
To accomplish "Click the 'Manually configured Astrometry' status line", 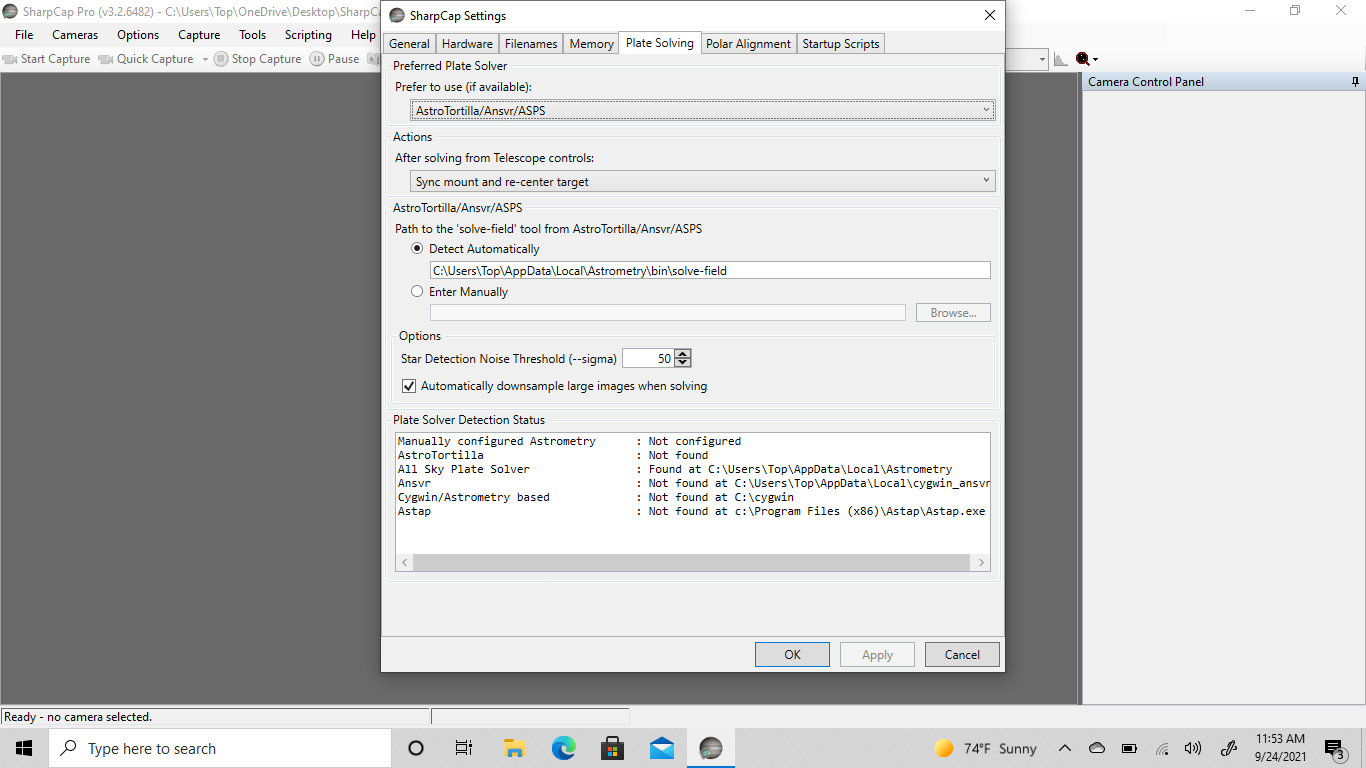I will (569, 441).
